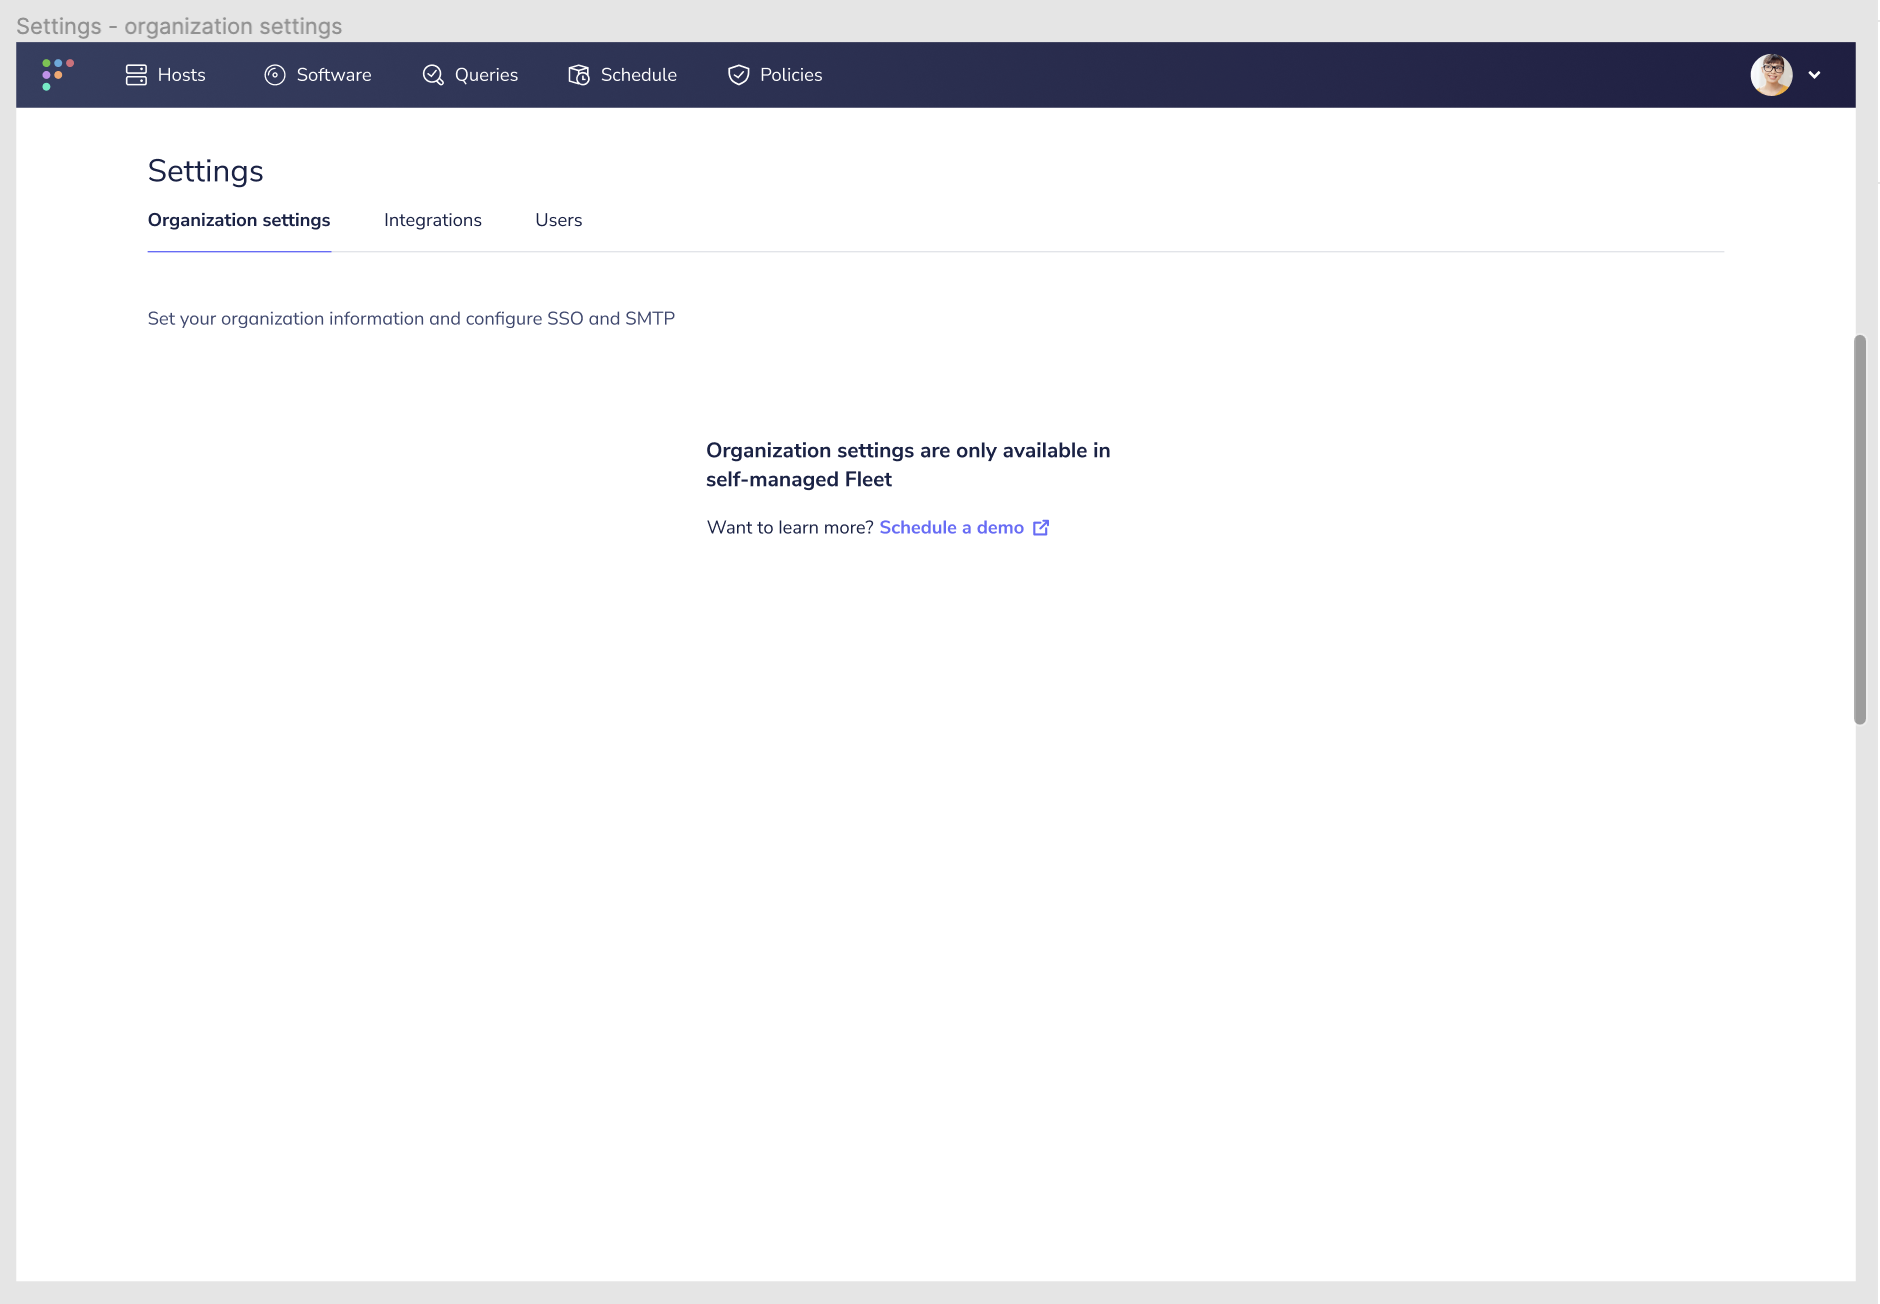The height and width of the screenshot is (1304, 1880).
Task: Select the Organization settings tab
Action: [x=239, y=220]
